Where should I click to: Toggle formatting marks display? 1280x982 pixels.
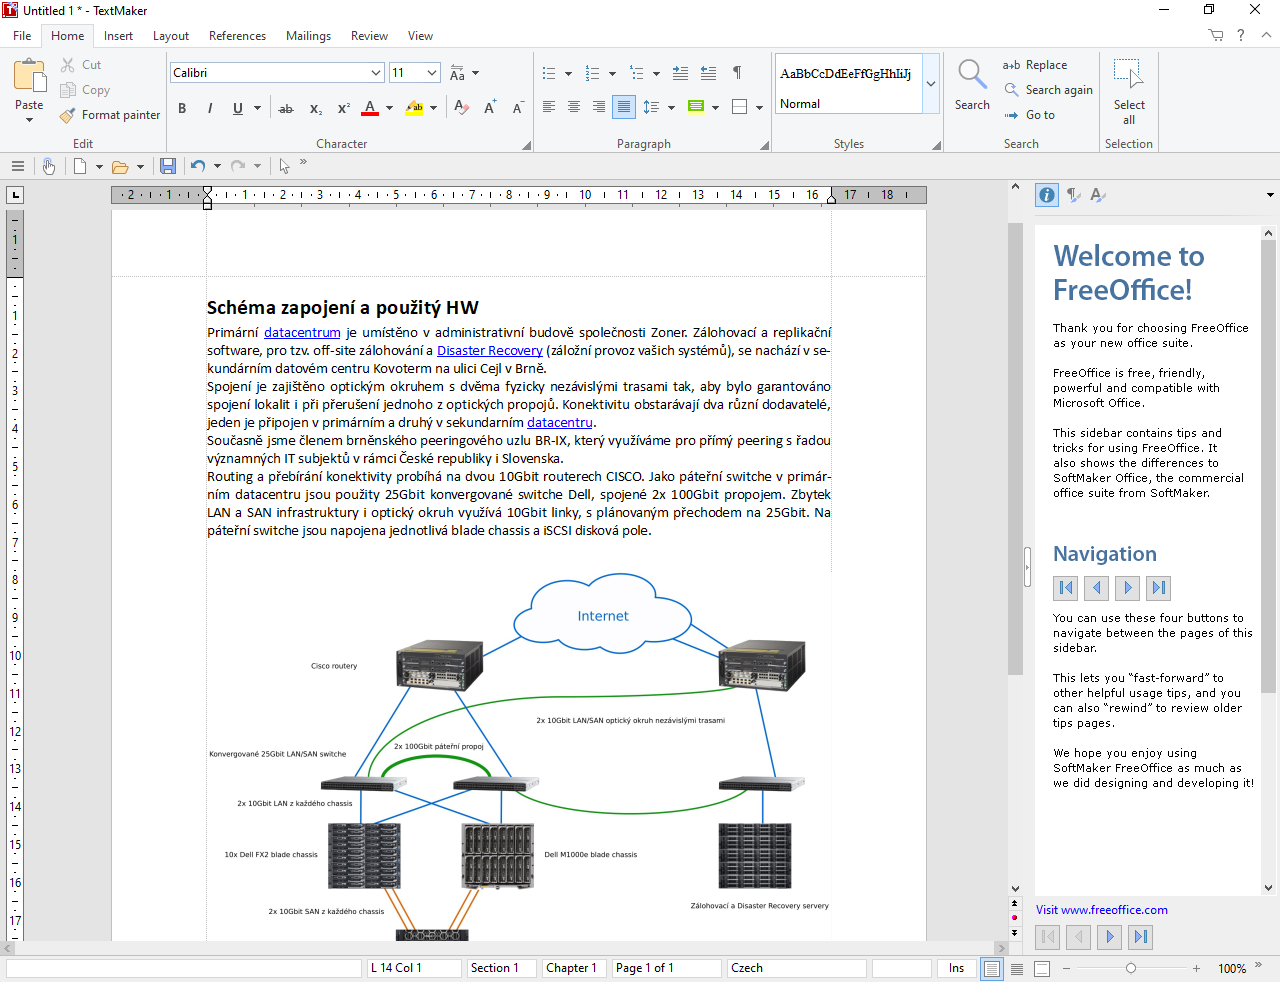(x=737, y=73)
